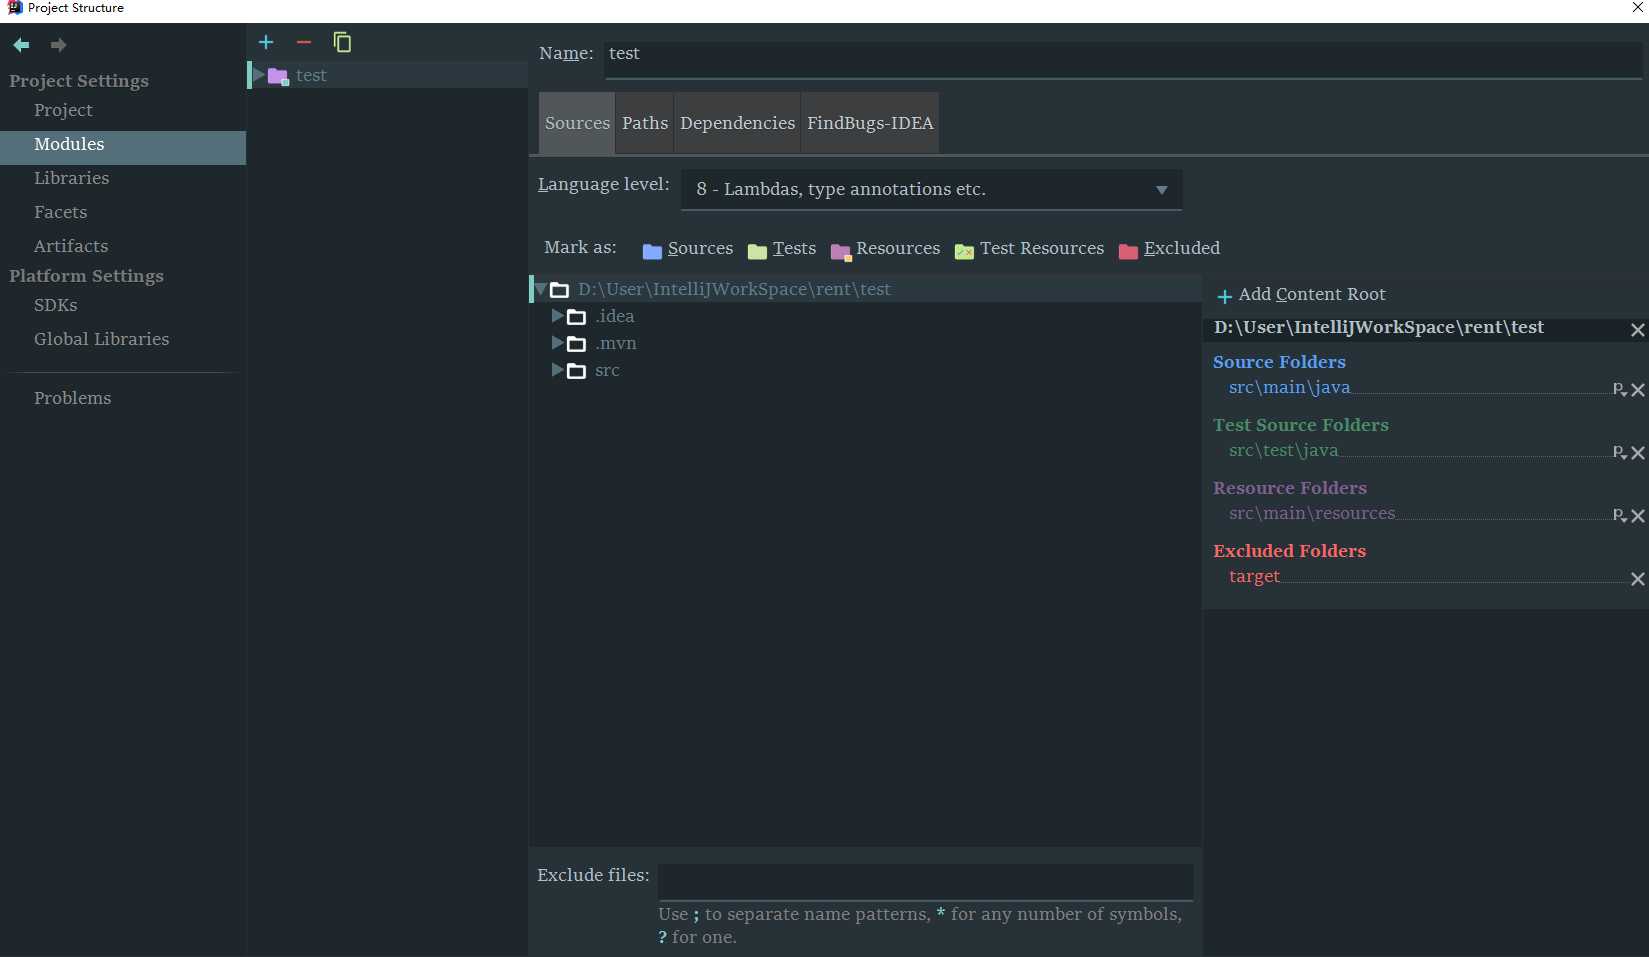
Task: Navigate back with the left arrow
Action: (x=21, y=45)
